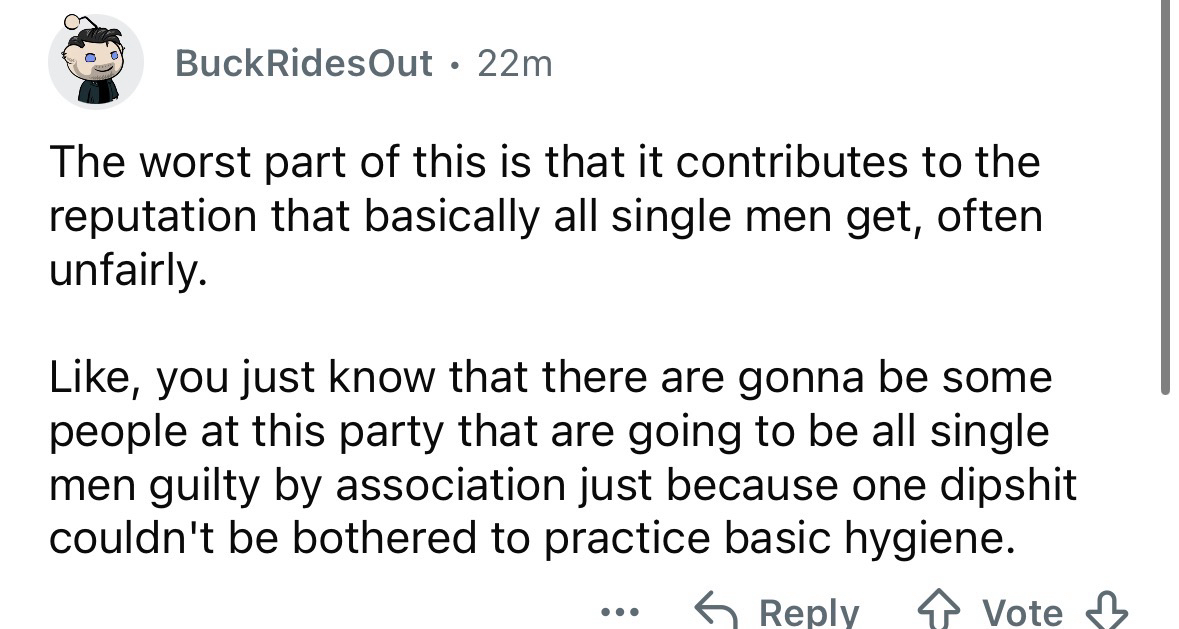Click the paragraph starting "Like, you just know"
The image size is (1179, 629).
563,459
